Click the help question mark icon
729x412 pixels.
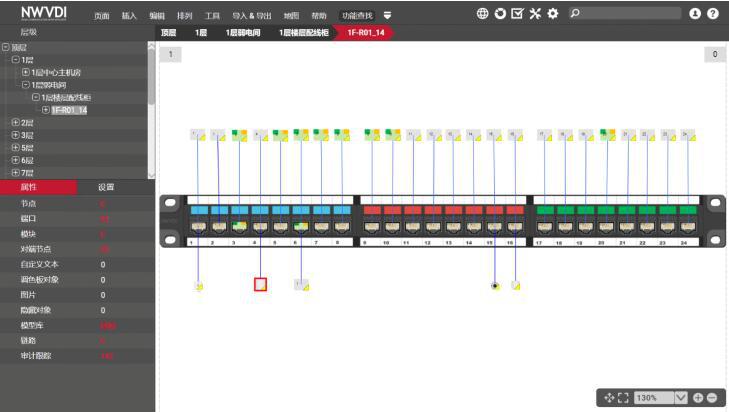(x=713, y=14)
